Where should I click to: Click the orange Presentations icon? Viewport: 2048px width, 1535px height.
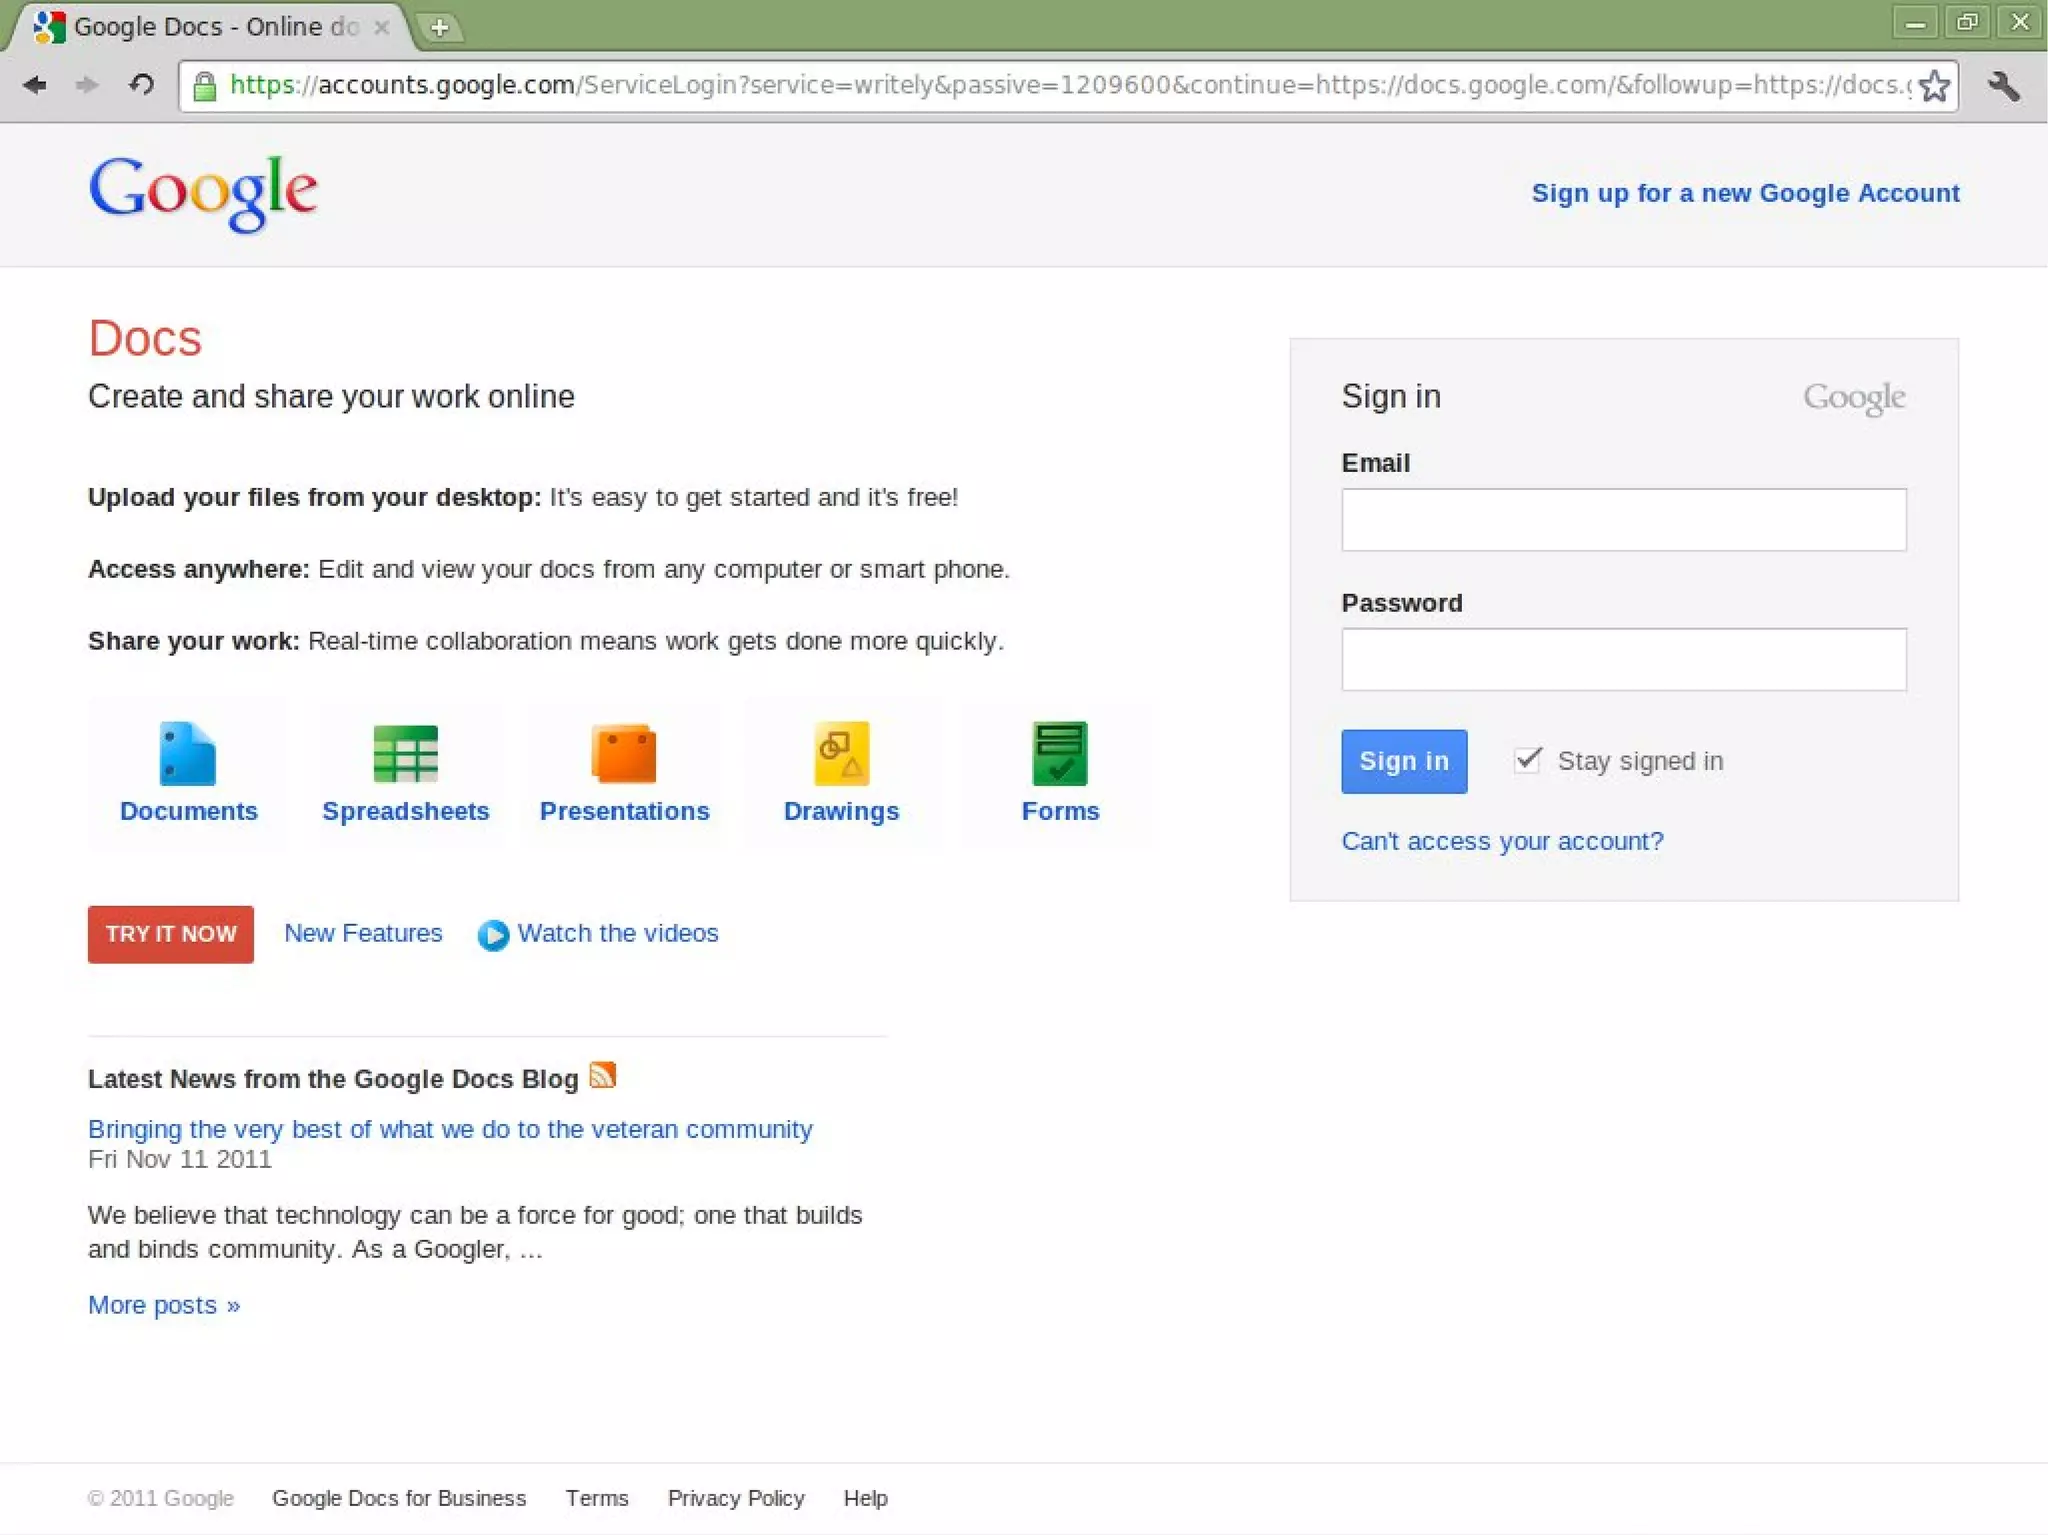pos(624,753)
